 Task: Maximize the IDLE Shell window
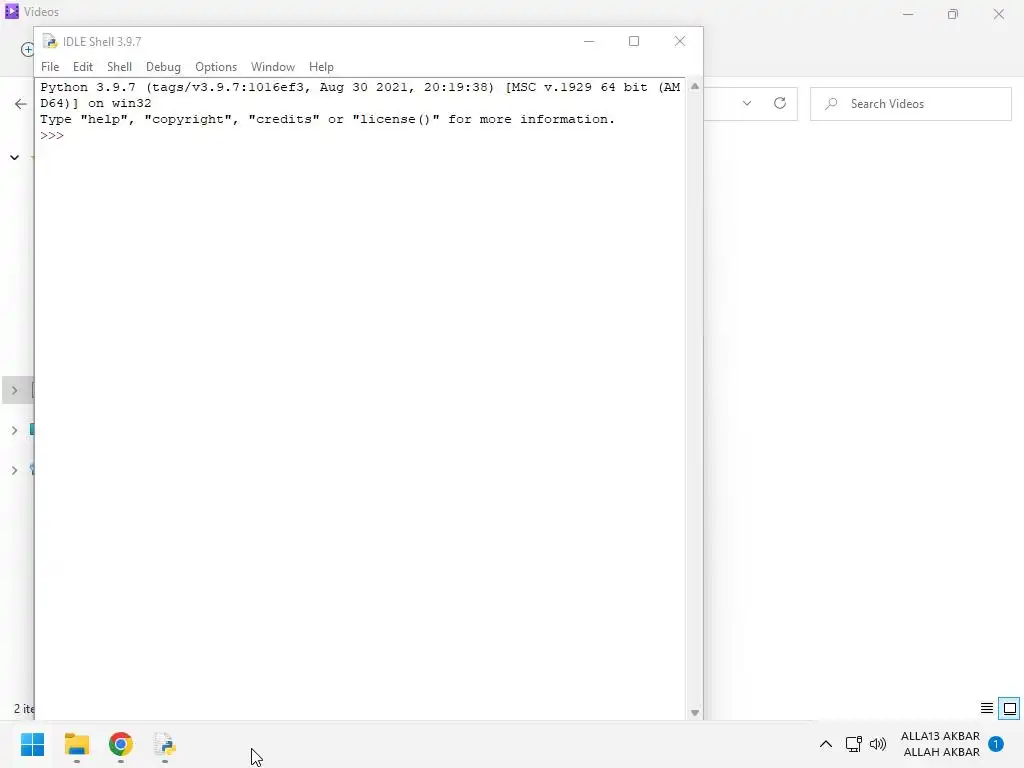[633, 41]
